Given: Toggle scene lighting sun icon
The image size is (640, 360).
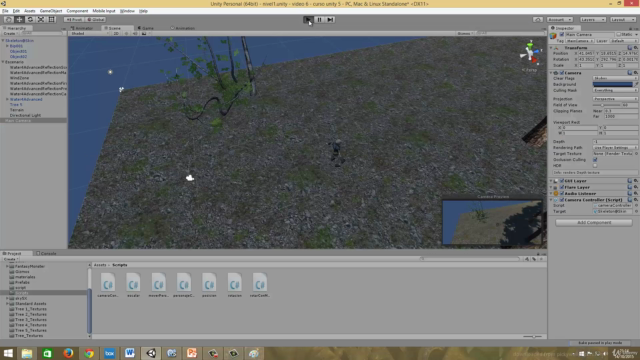Looking at the screenshot, I should (x=126, y=33).
